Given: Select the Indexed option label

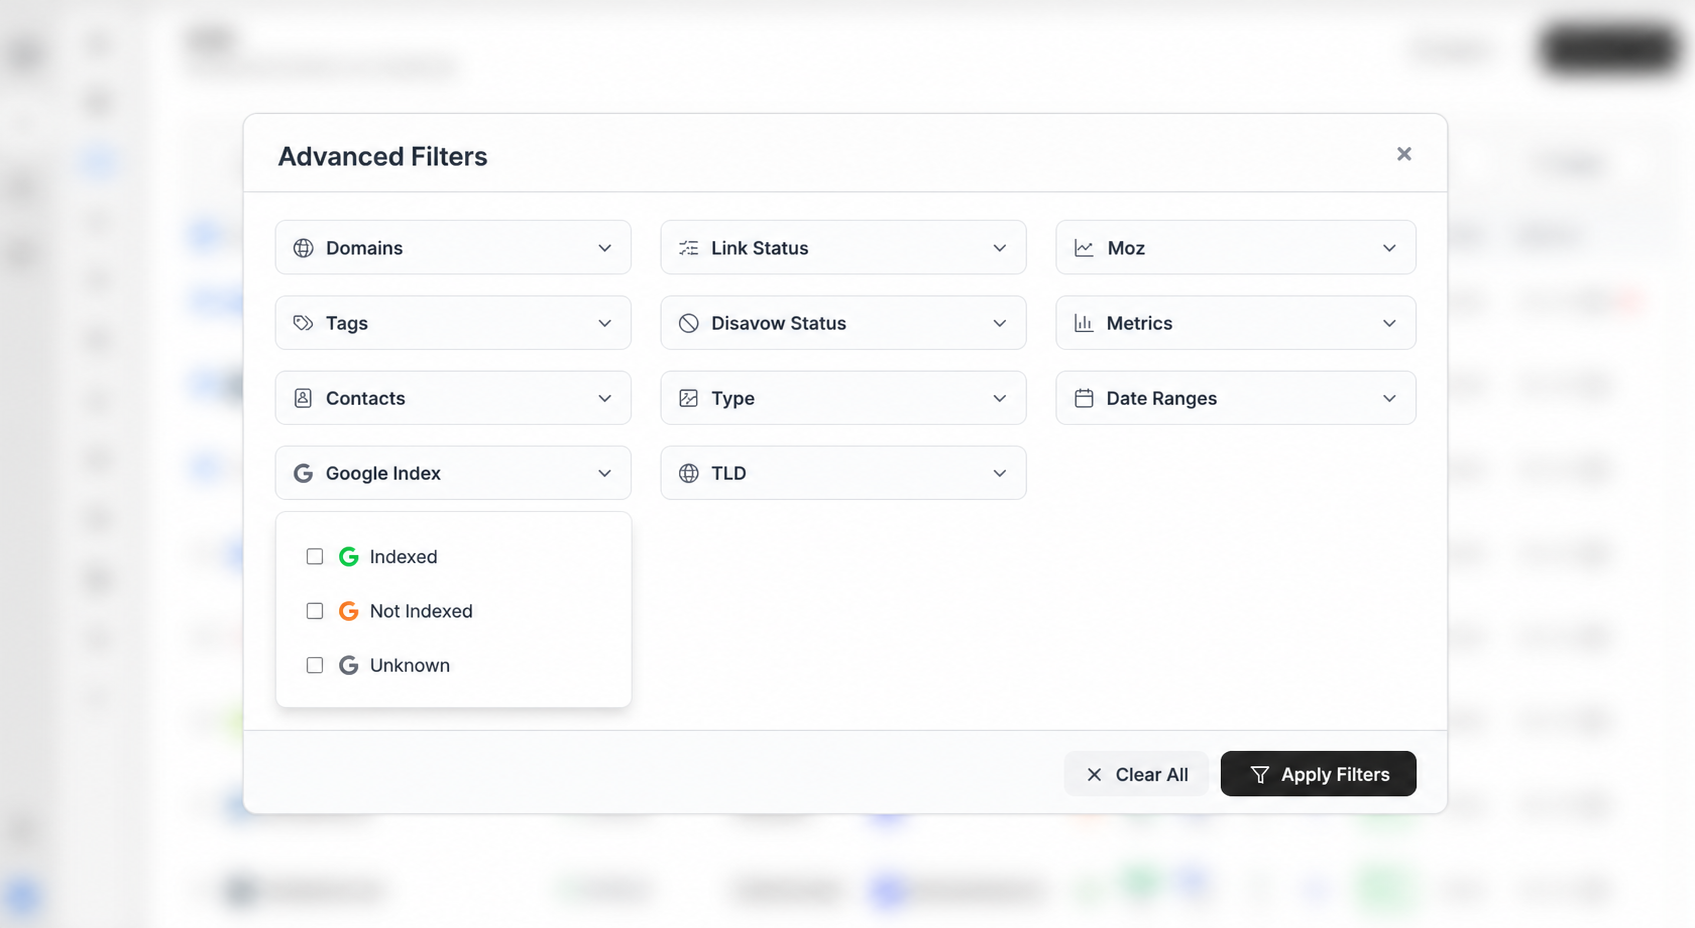Looking at the screenshot, I should click(403, 557).
